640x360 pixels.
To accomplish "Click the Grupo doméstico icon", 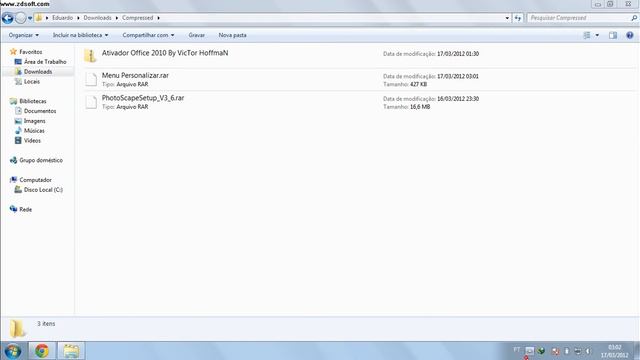I will pos(13,160).
